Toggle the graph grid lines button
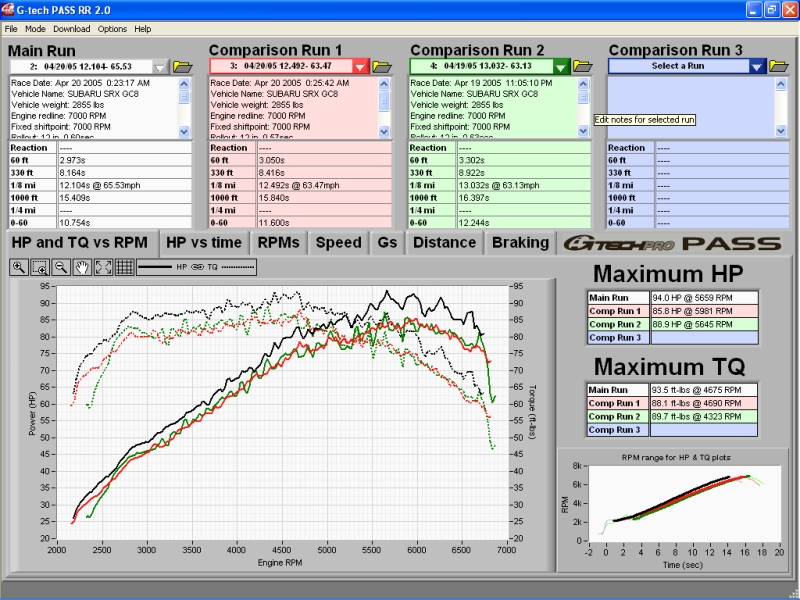Image resolution: width=800 pixels, height=600 pixels. pos(124,267)
